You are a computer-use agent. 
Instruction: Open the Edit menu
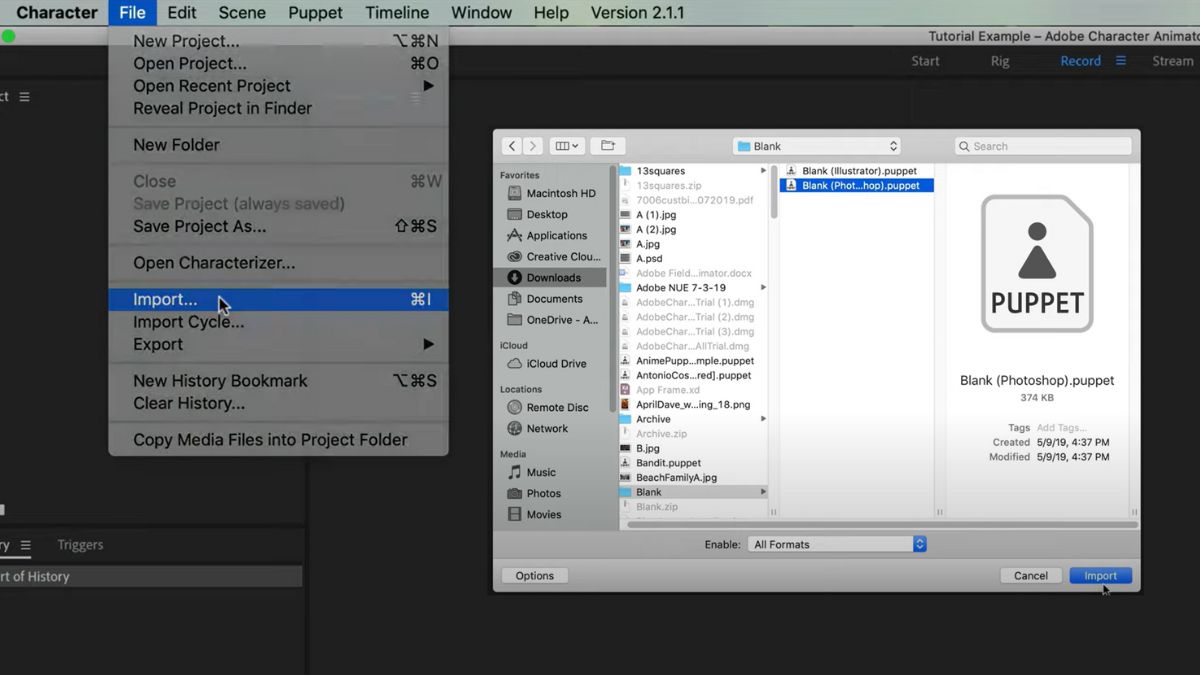pyautogui.click(x=182, y=13)
